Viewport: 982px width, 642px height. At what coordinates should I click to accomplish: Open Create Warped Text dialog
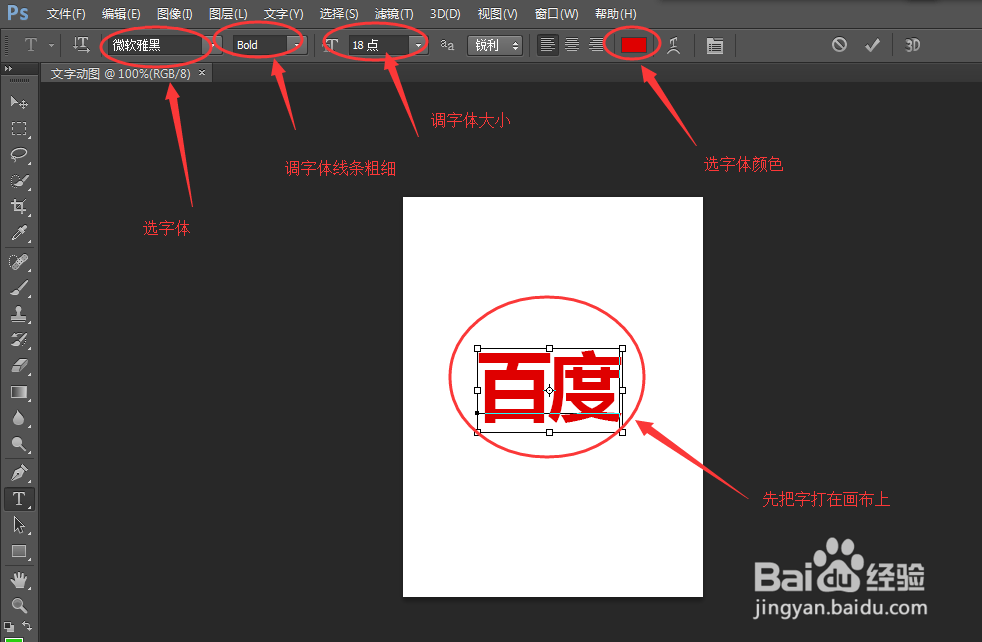[673, 45]
